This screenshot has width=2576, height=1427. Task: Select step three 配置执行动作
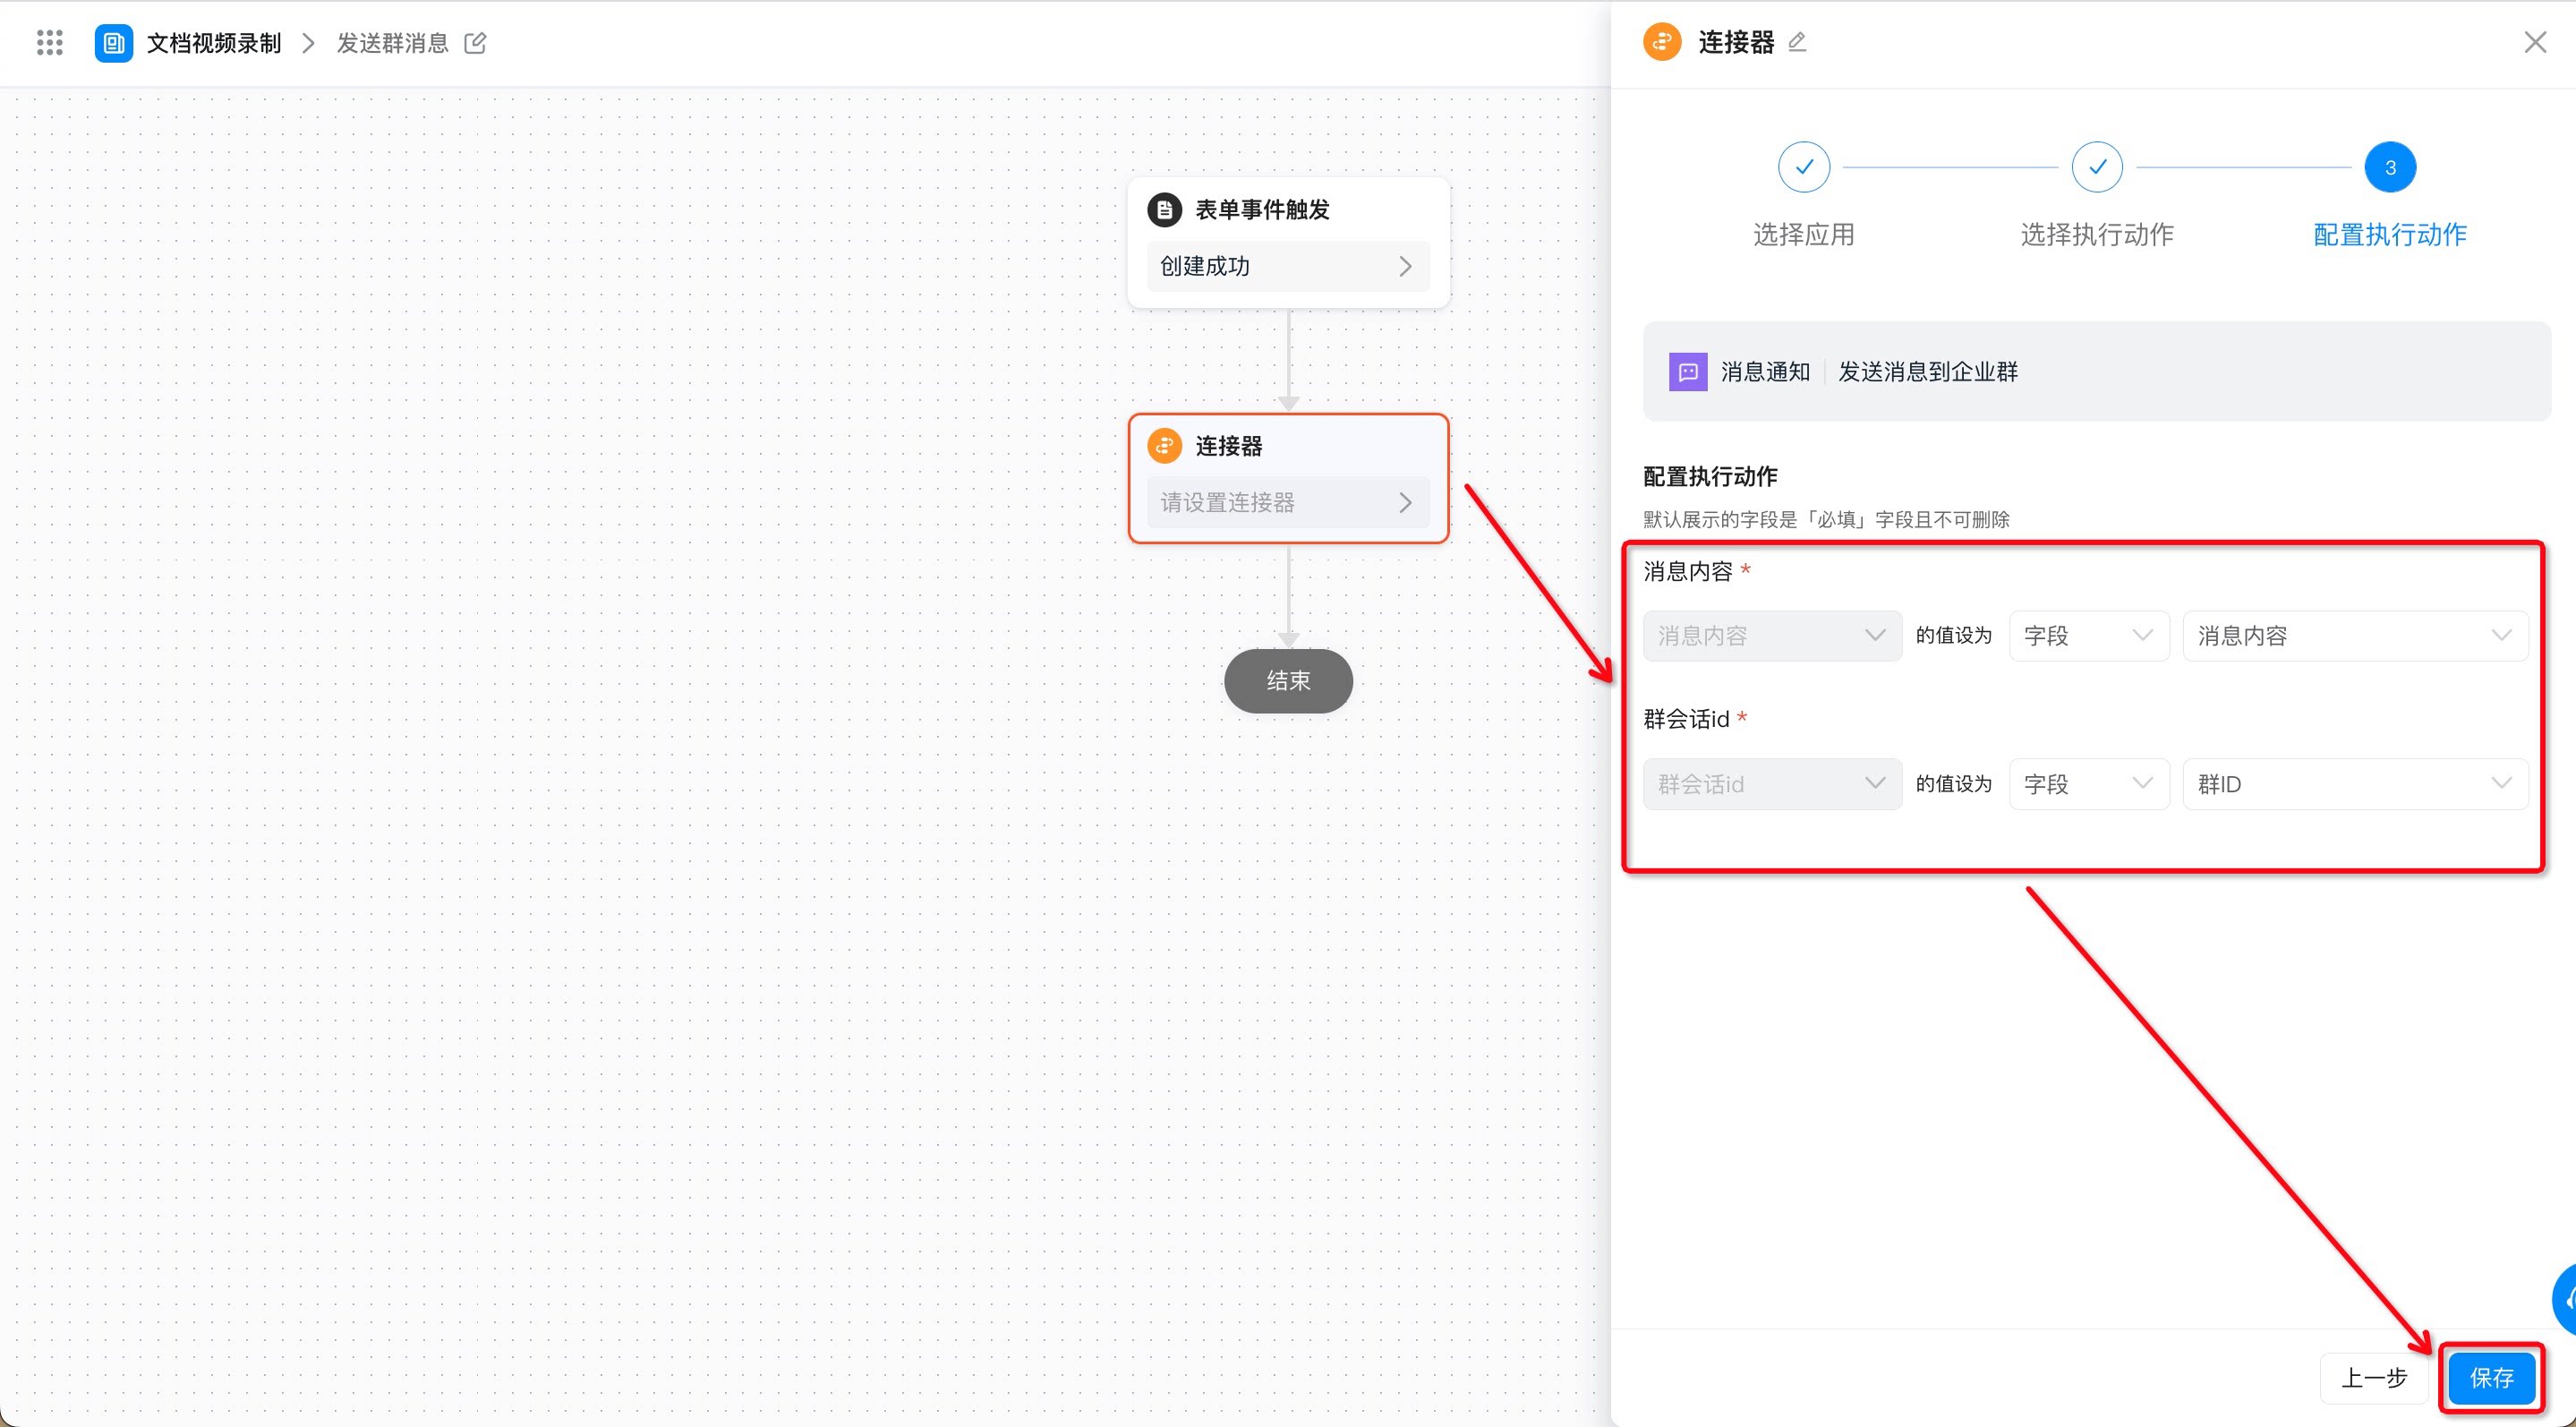pos(2390,167)
